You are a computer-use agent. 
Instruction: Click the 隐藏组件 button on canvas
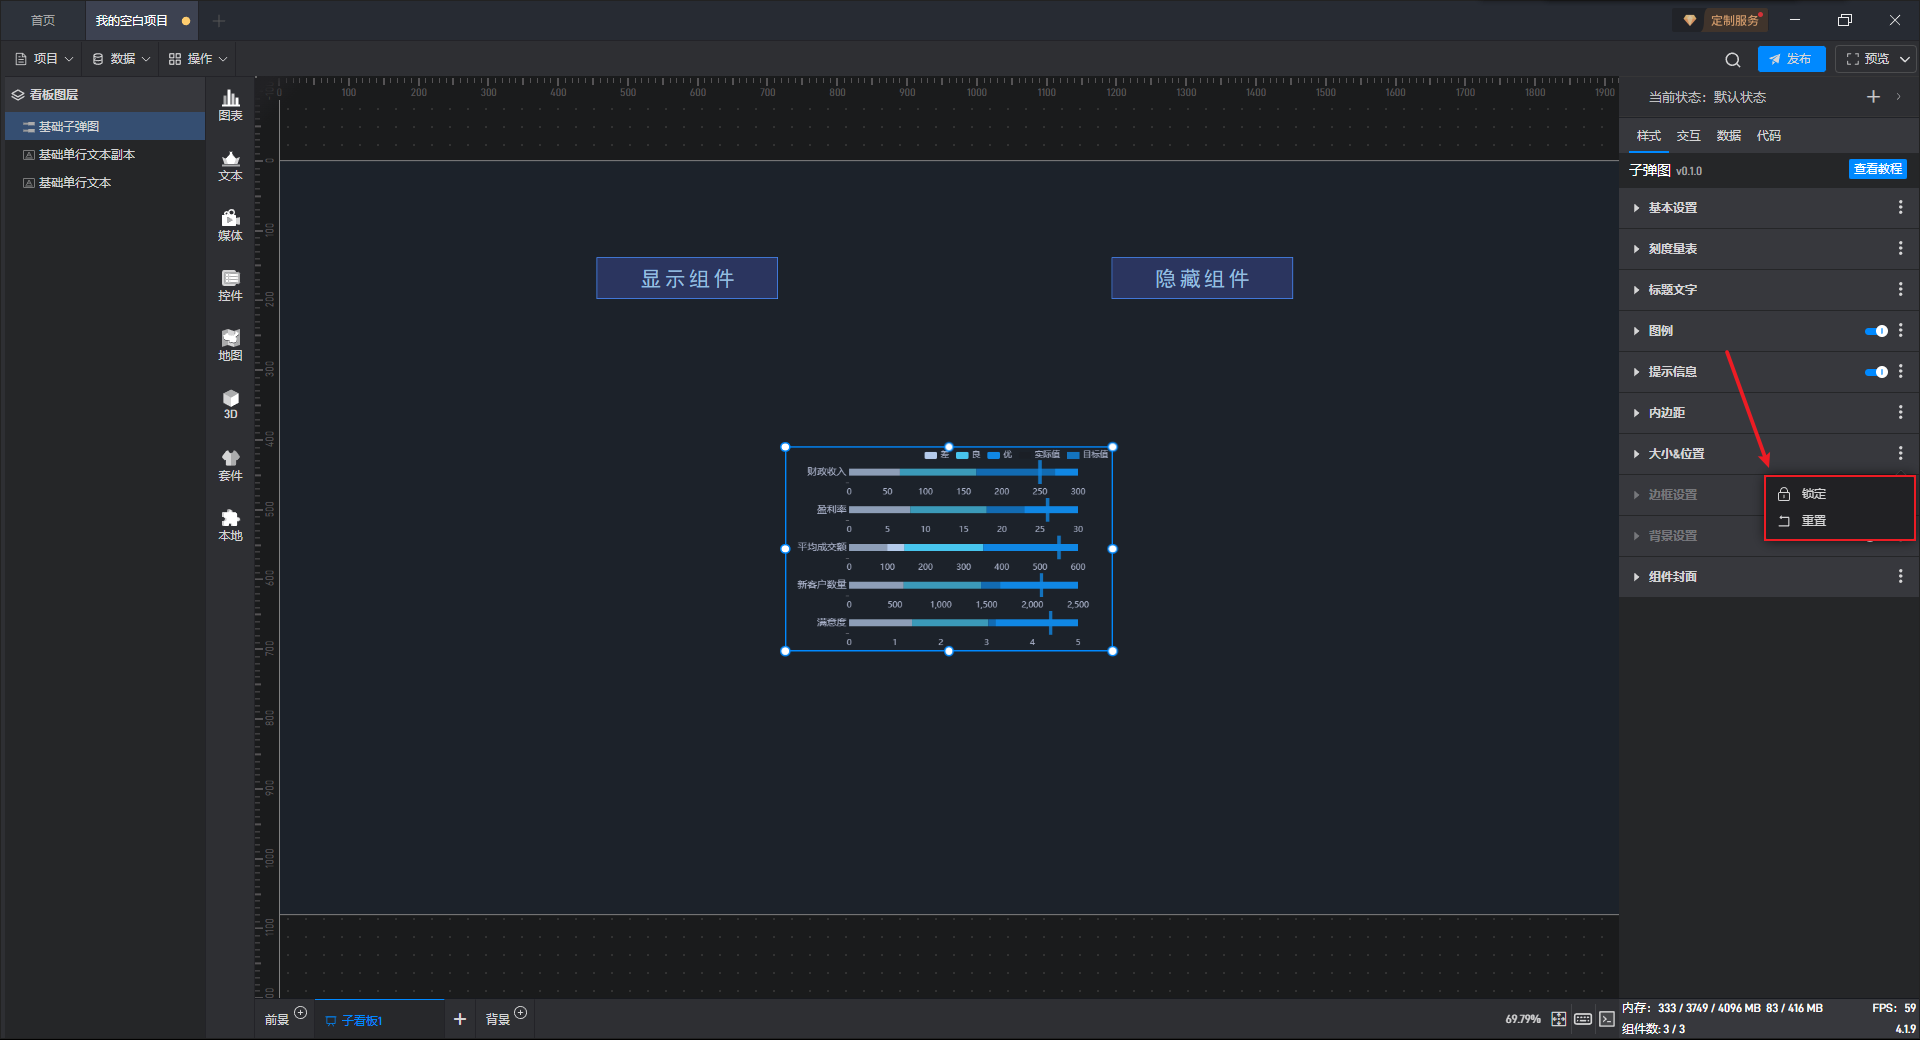1201,278
